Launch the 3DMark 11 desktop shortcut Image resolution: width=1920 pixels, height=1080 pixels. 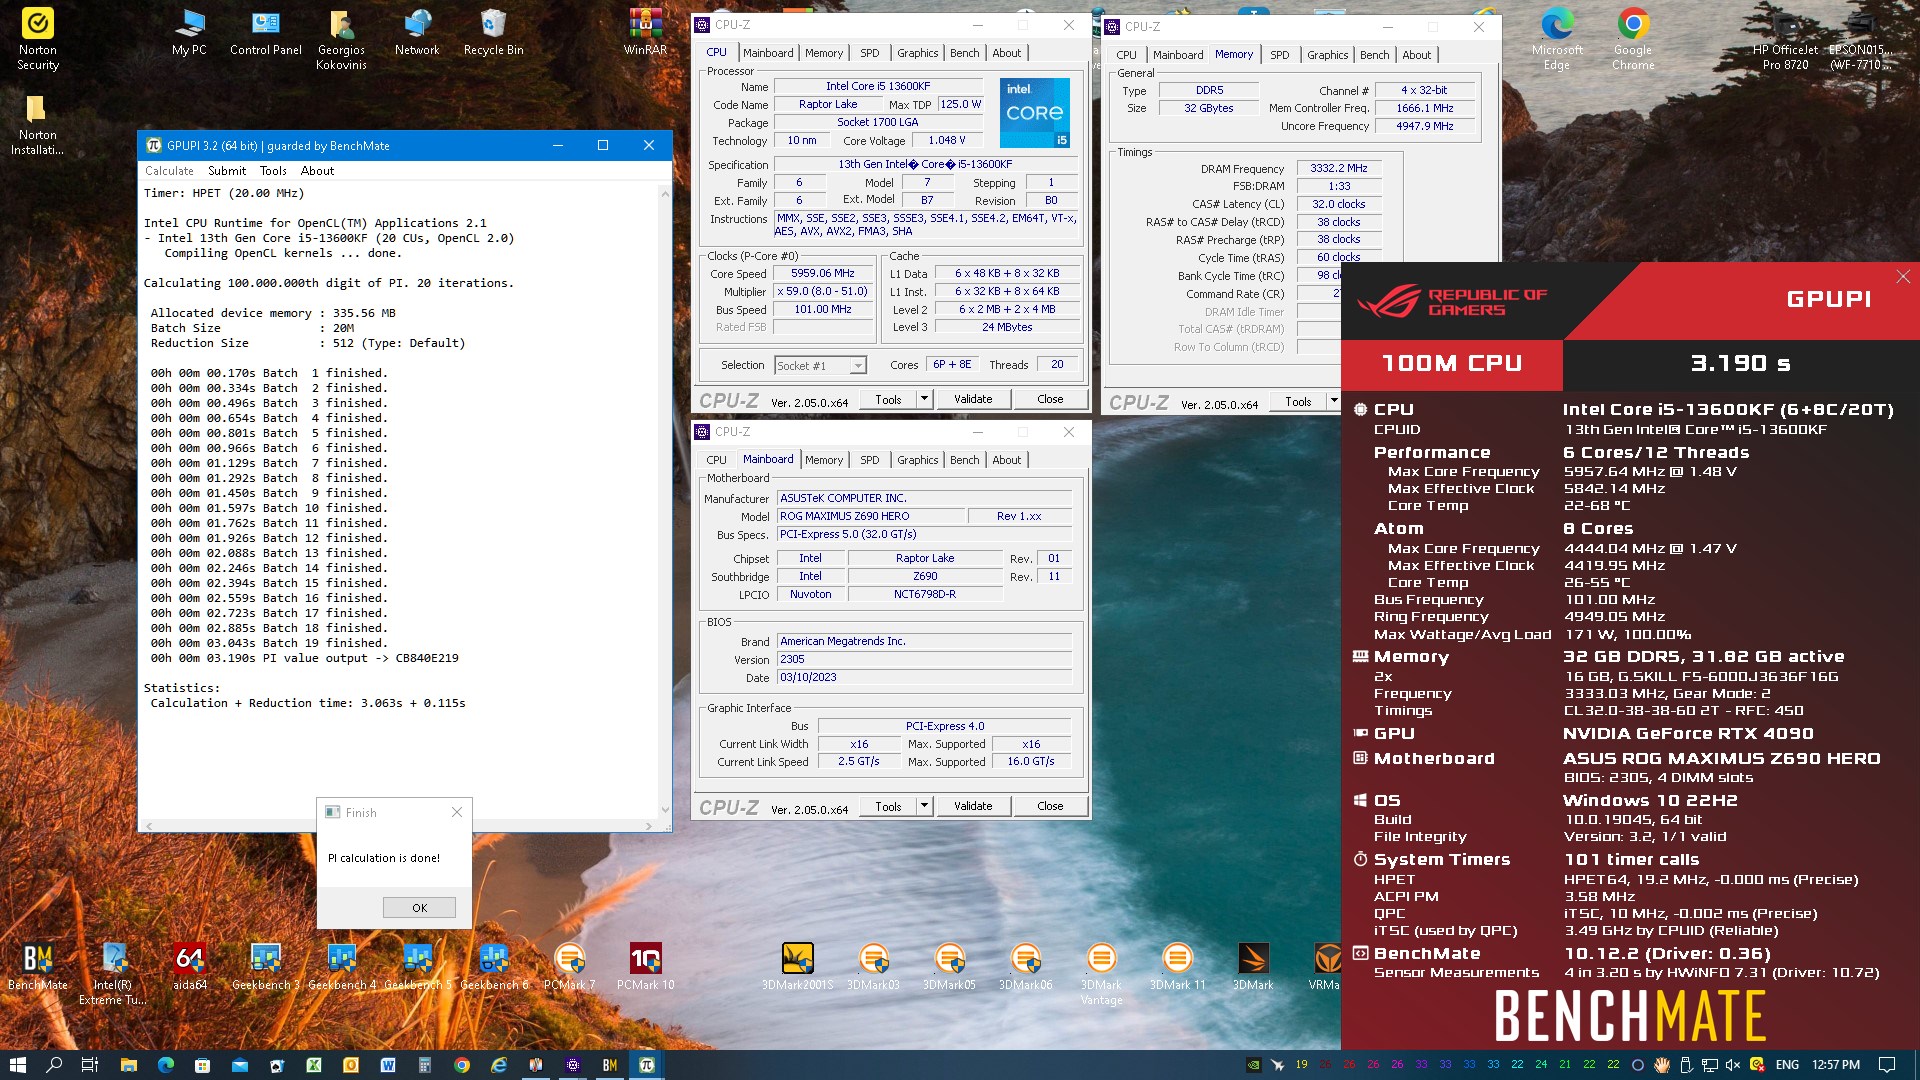(1177, 966)
